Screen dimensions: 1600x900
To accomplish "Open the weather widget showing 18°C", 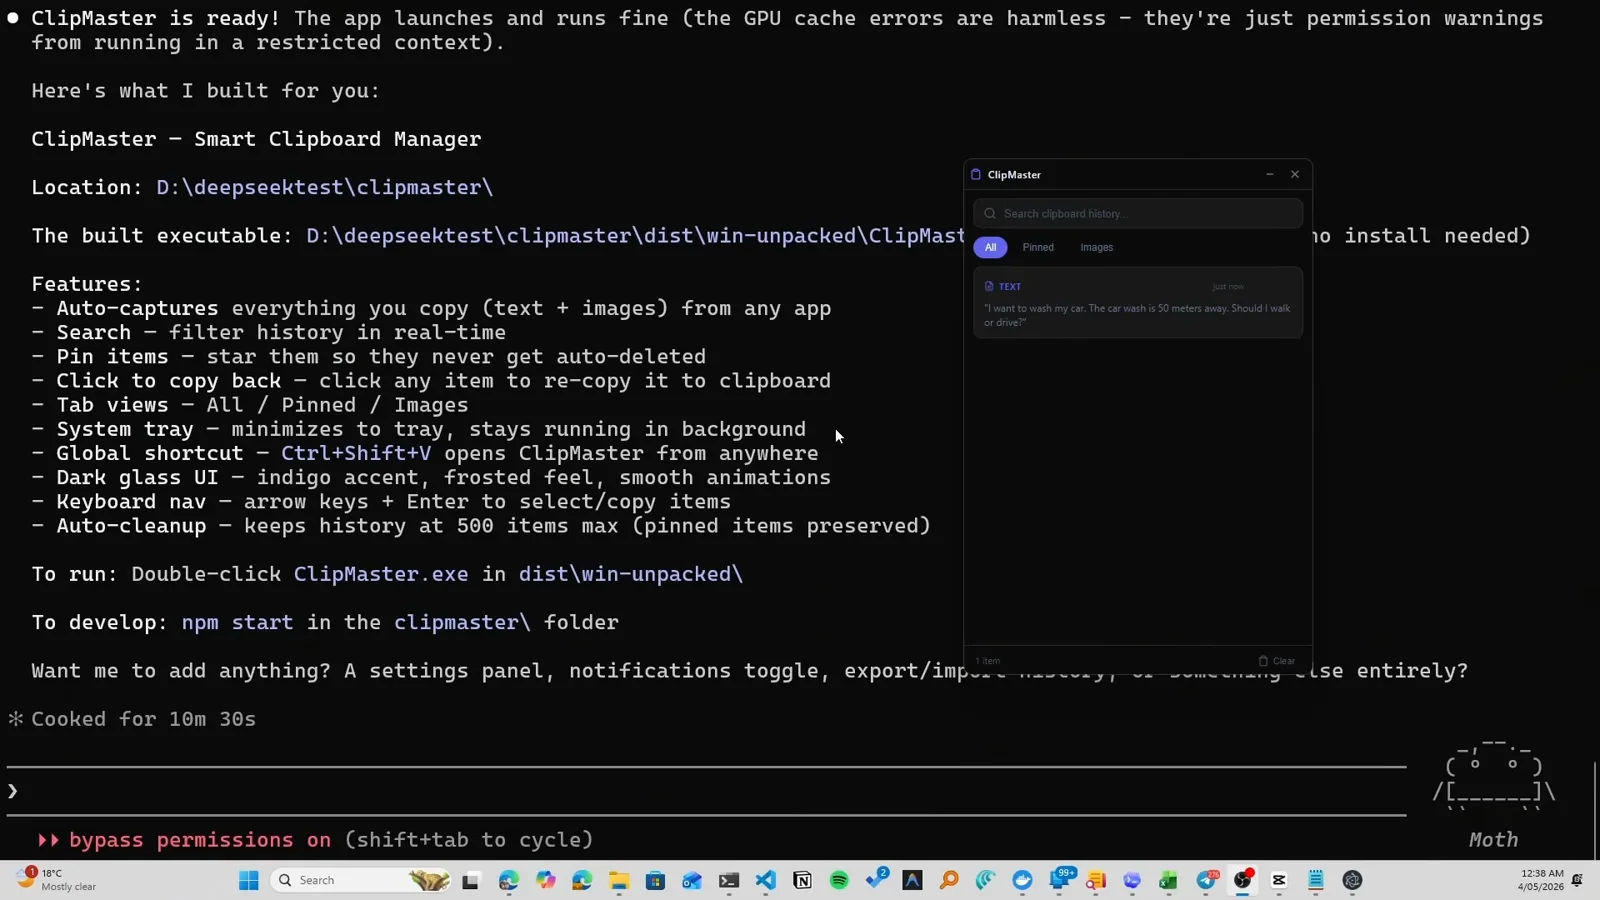I will point(58,880).
